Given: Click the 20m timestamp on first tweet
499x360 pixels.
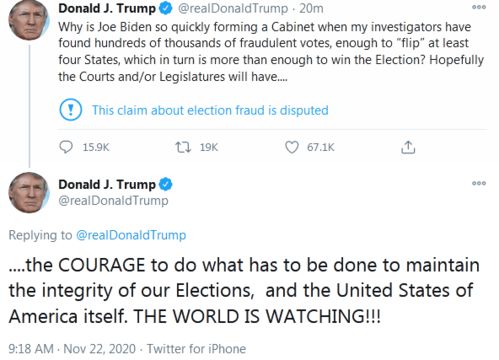Looking at the screenshot, I should coord(311,9).
